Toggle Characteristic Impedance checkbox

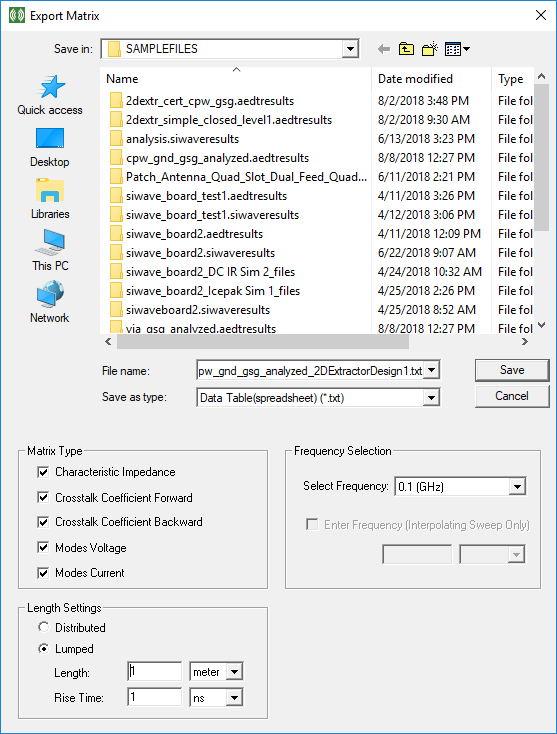[43, 472]
